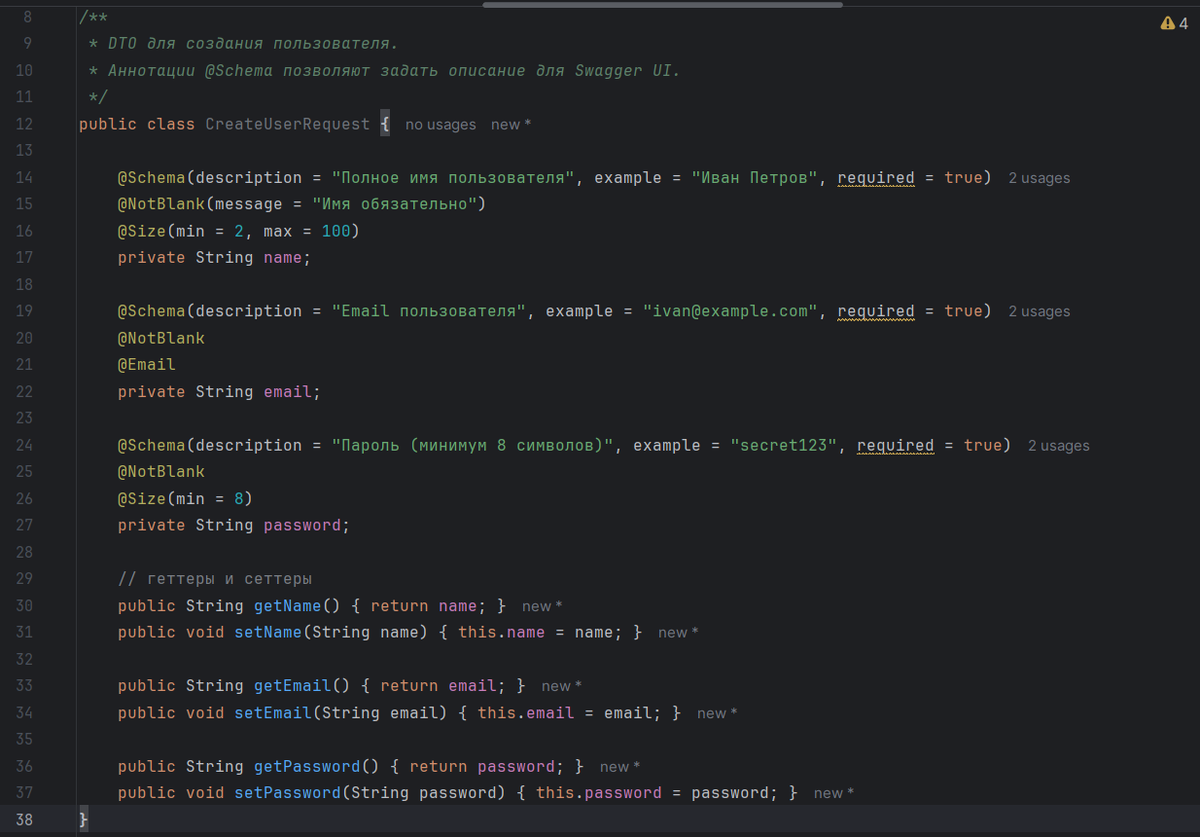This screenshot has height=837, width=1200.
Task: Click the field name 'password' on line 27
Action: tap(302, 525)
